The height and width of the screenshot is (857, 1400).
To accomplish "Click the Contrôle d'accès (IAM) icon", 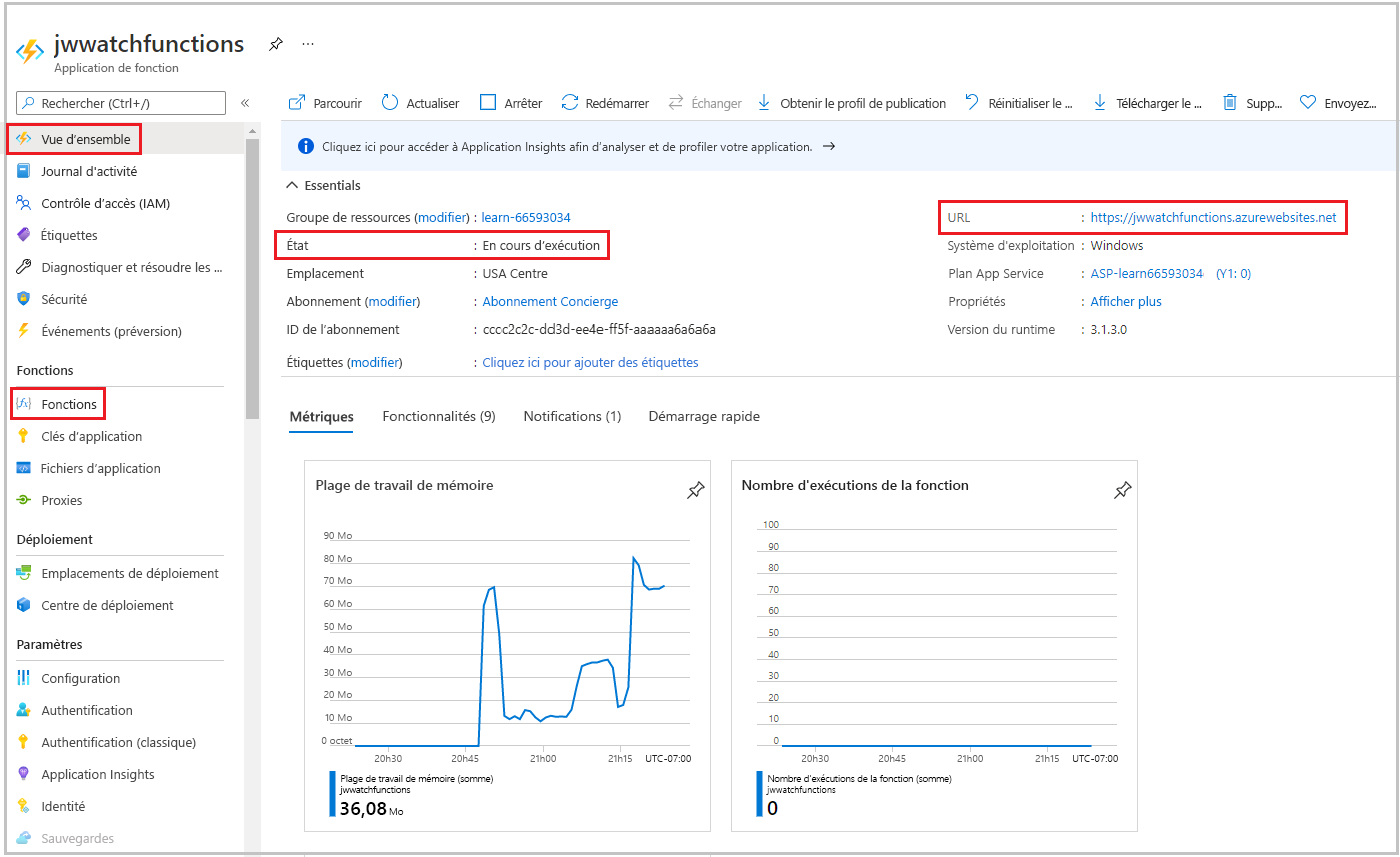I will tap(24, 203).
